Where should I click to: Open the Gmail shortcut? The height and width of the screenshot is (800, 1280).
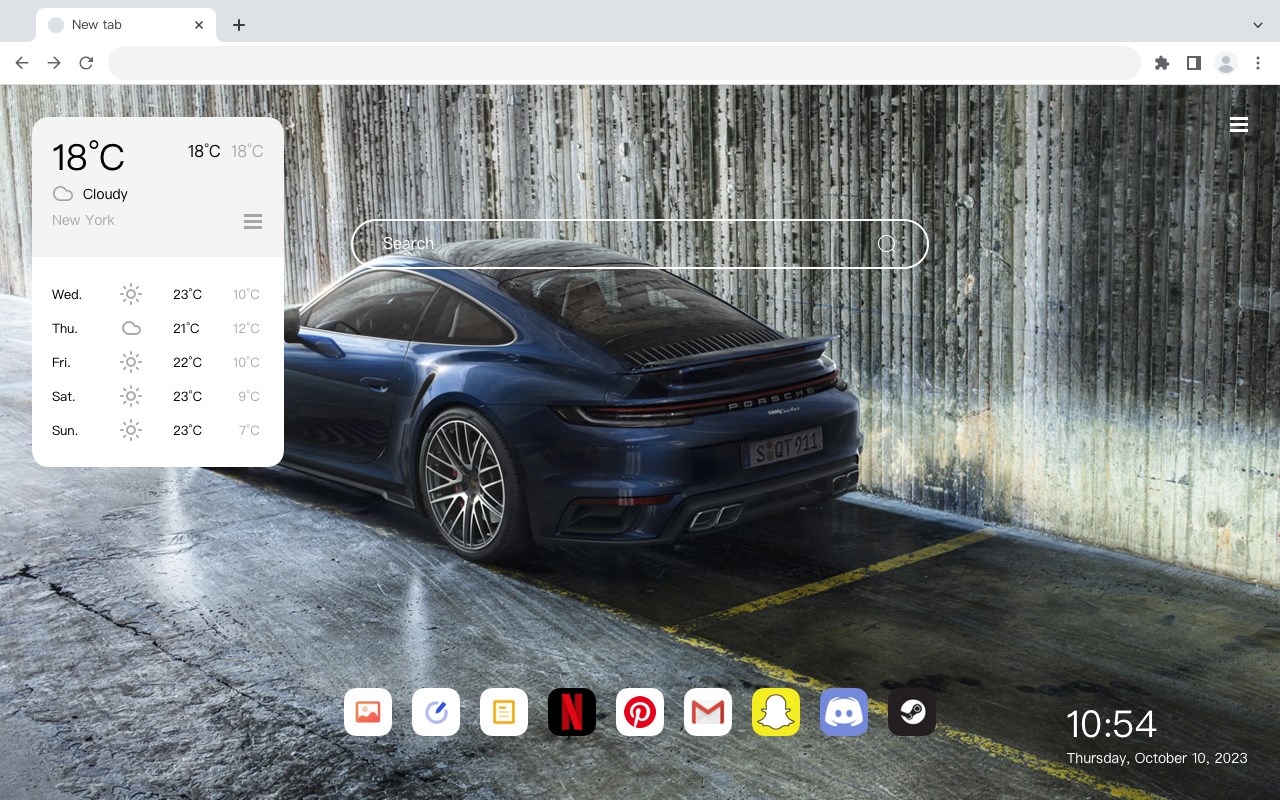(708, 712)
